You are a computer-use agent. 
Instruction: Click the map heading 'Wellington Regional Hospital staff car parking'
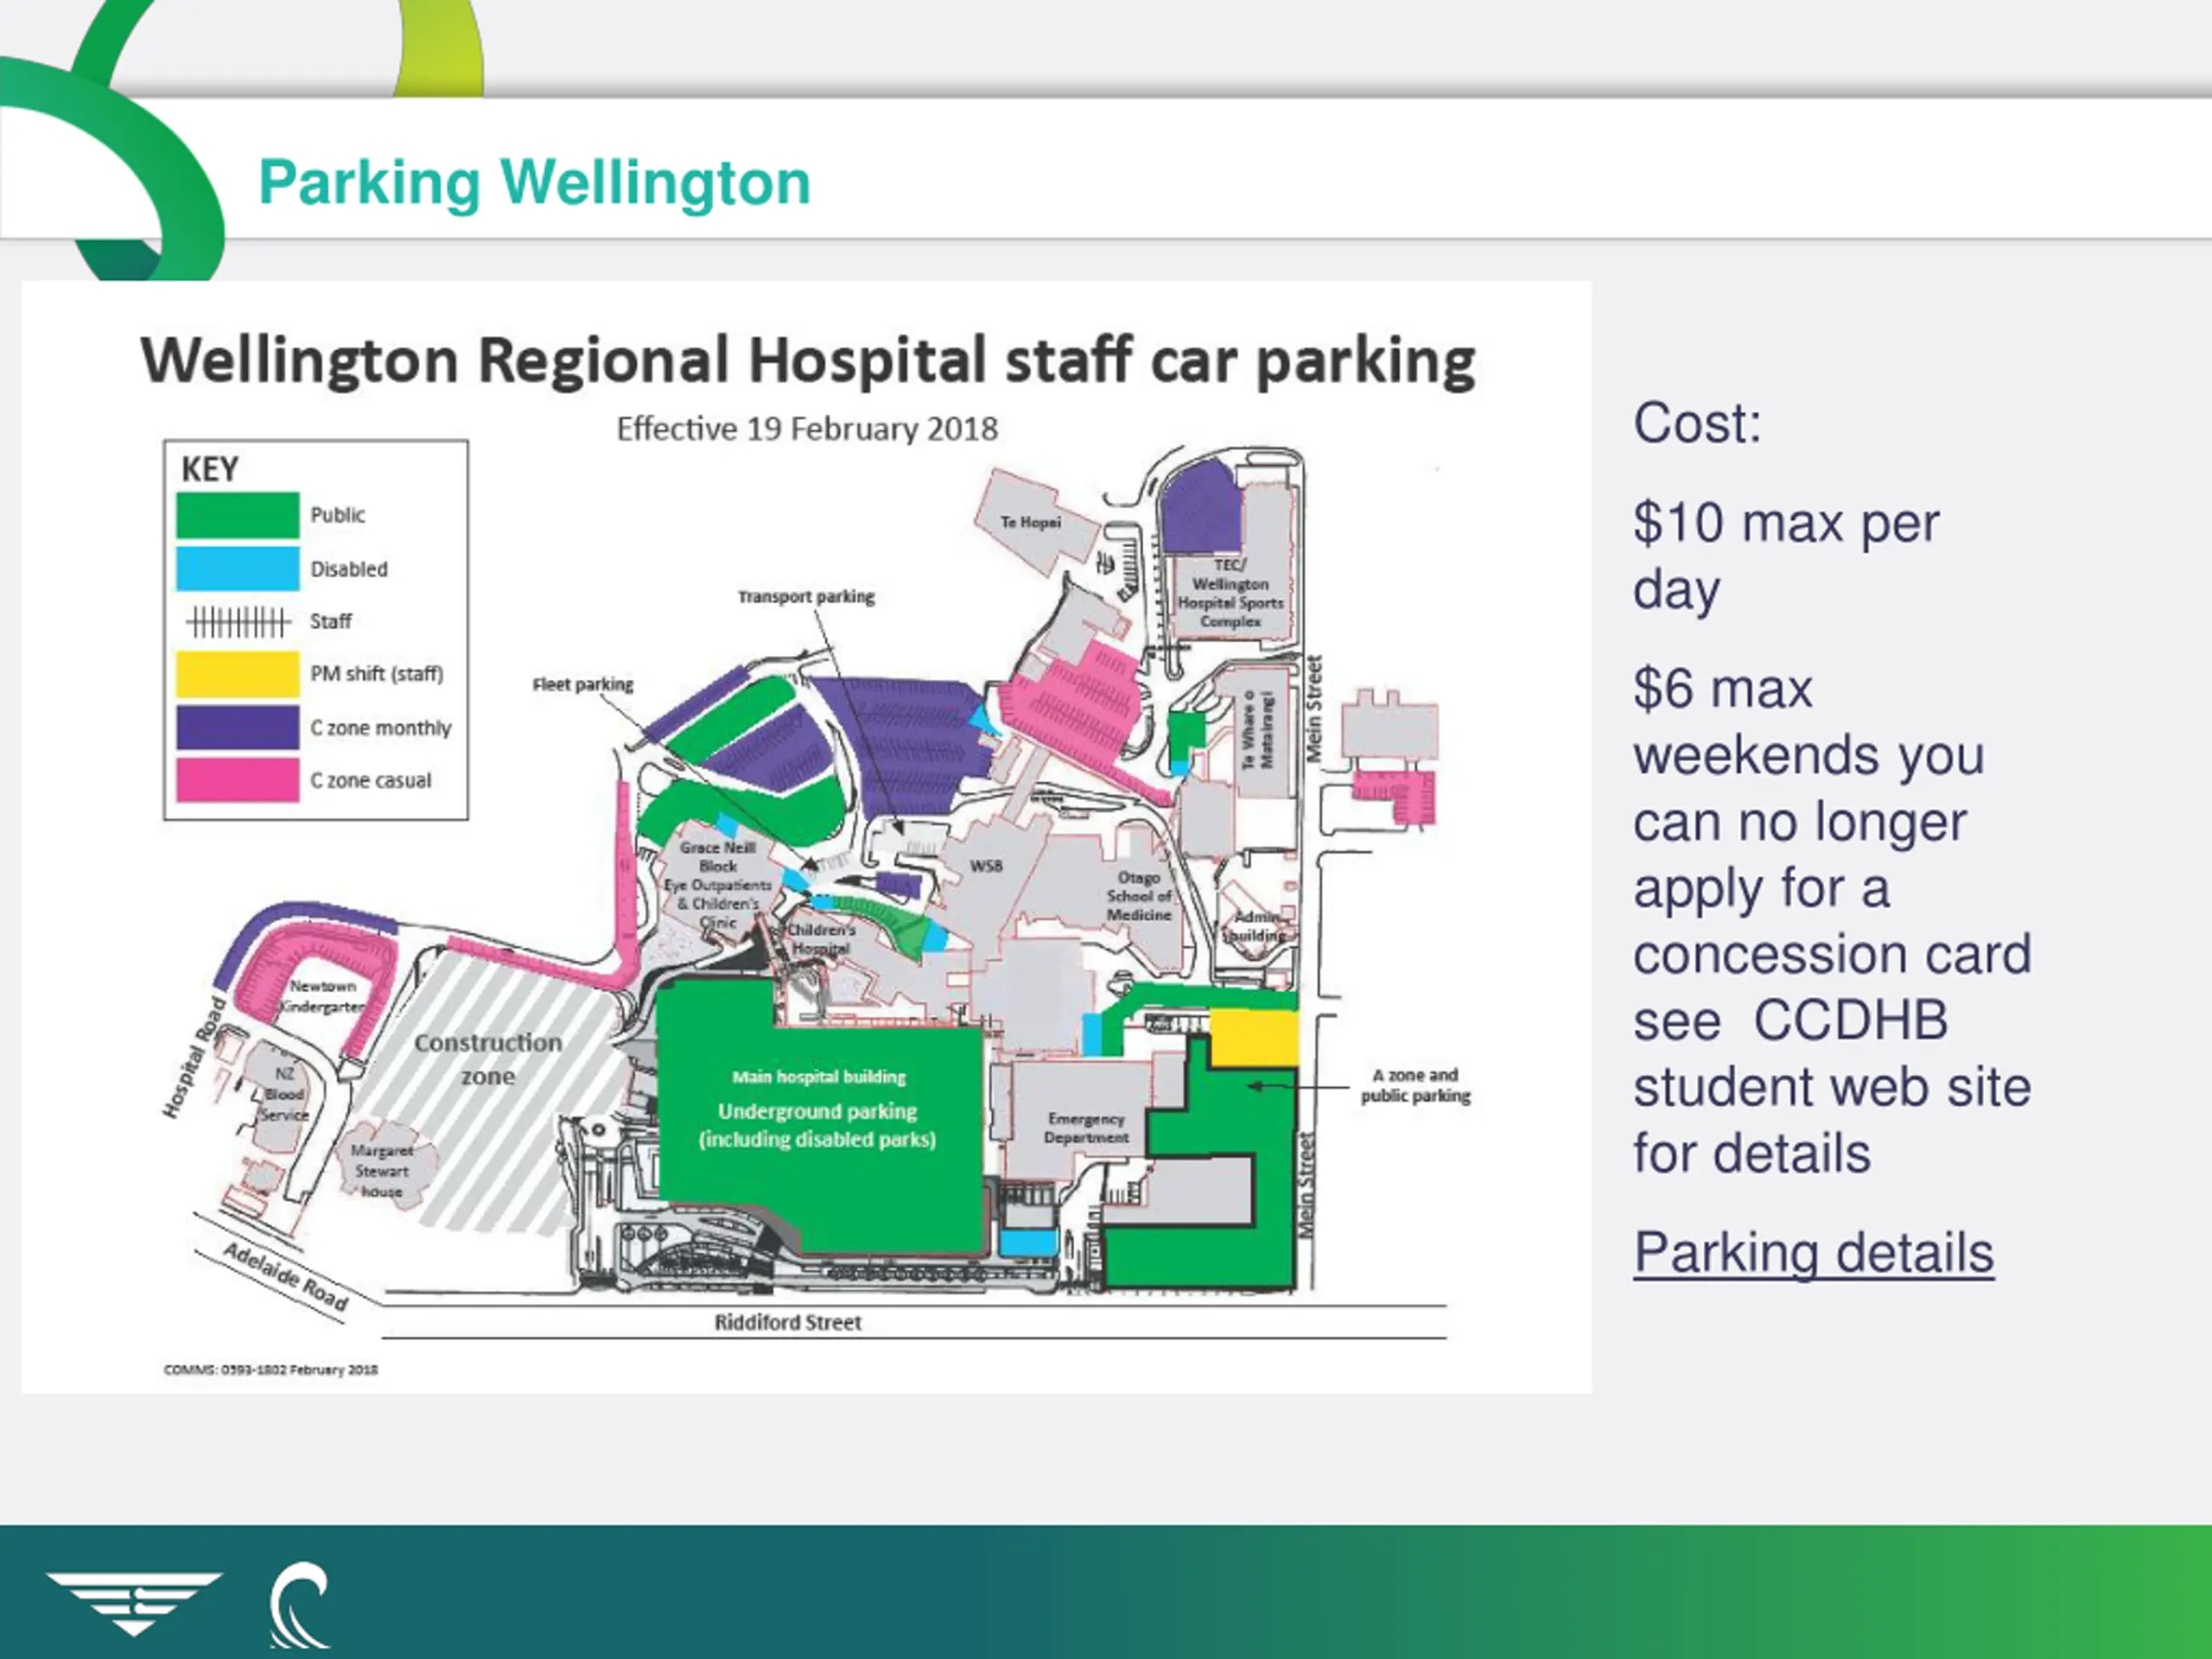point(808,360)
